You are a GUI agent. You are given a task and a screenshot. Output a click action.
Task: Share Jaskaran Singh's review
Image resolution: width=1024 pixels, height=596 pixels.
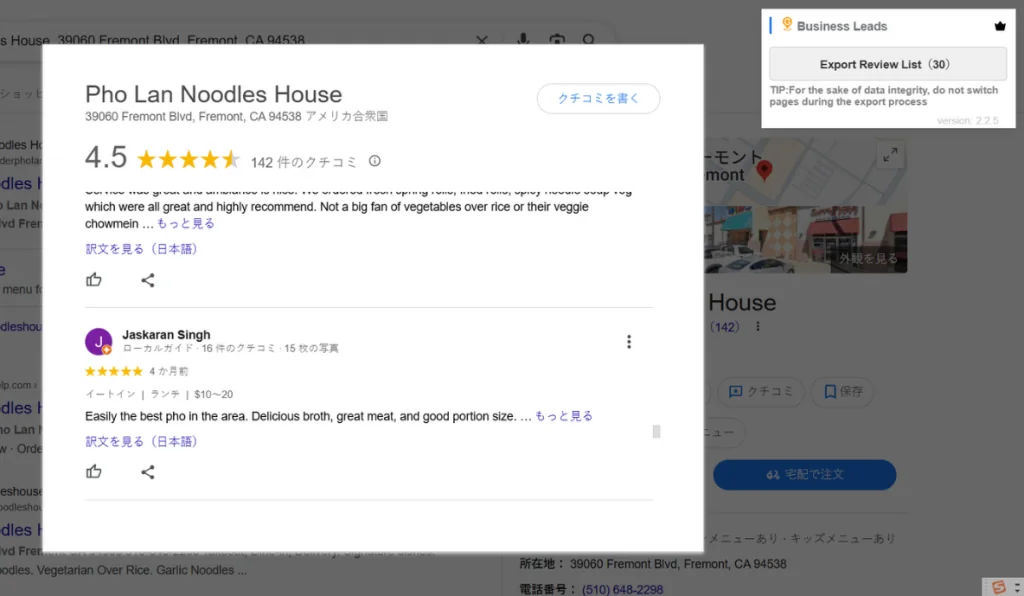[x=148, y=472]
